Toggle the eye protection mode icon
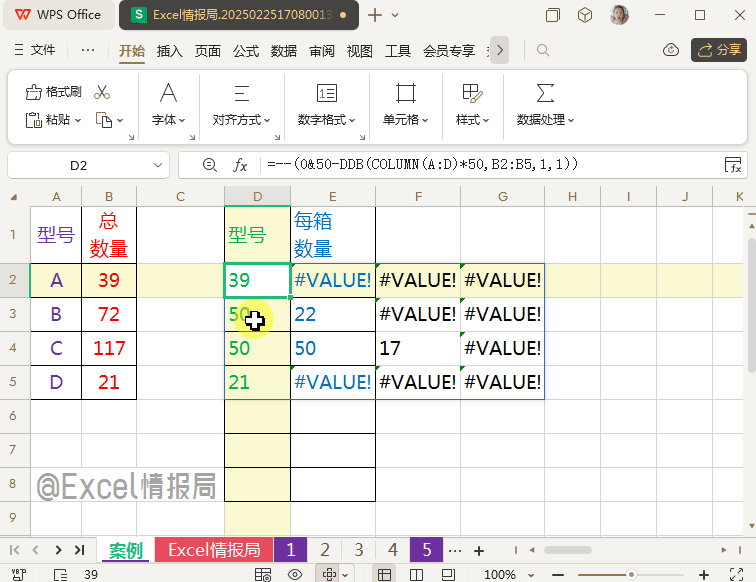This screenshot has width=756, height=582. [x=295, y=575]
